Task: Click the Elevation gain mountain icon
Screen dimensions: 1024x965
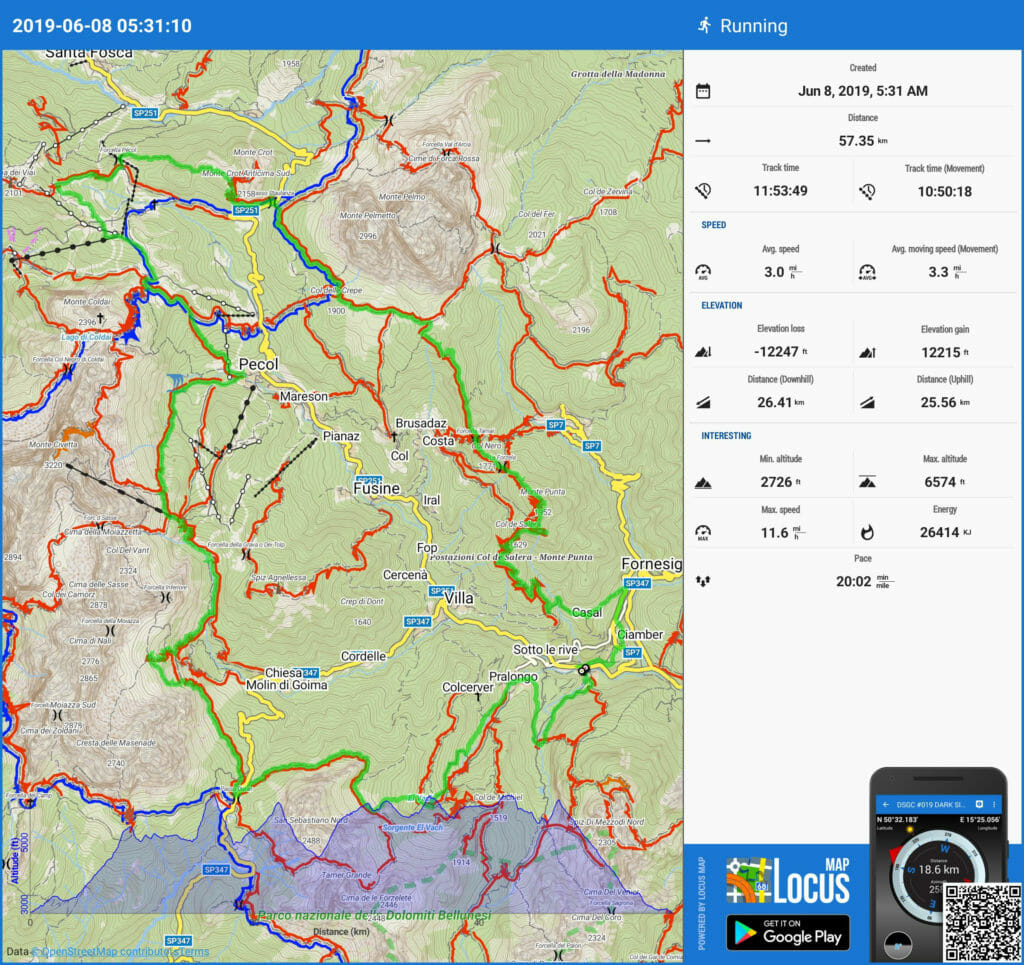Action: 867,352
